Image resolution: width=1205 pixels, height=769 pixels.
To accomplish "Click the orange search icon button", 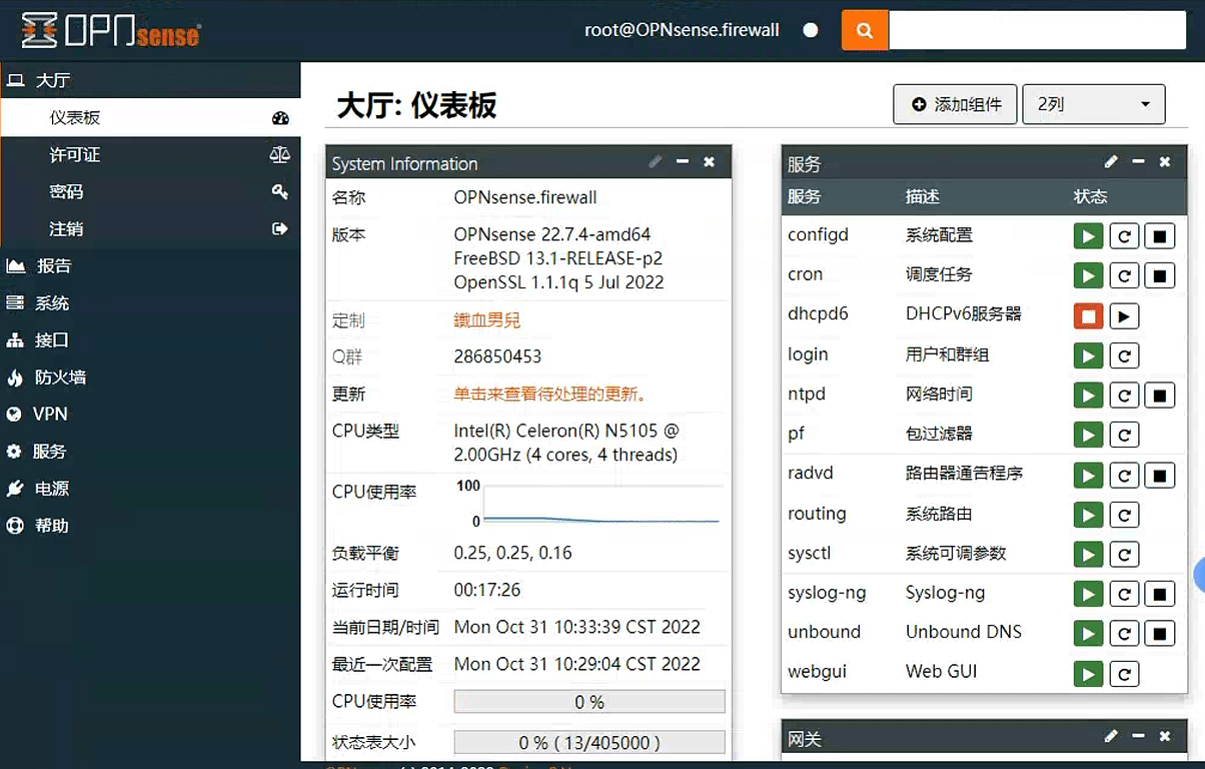I will [865, 30].
